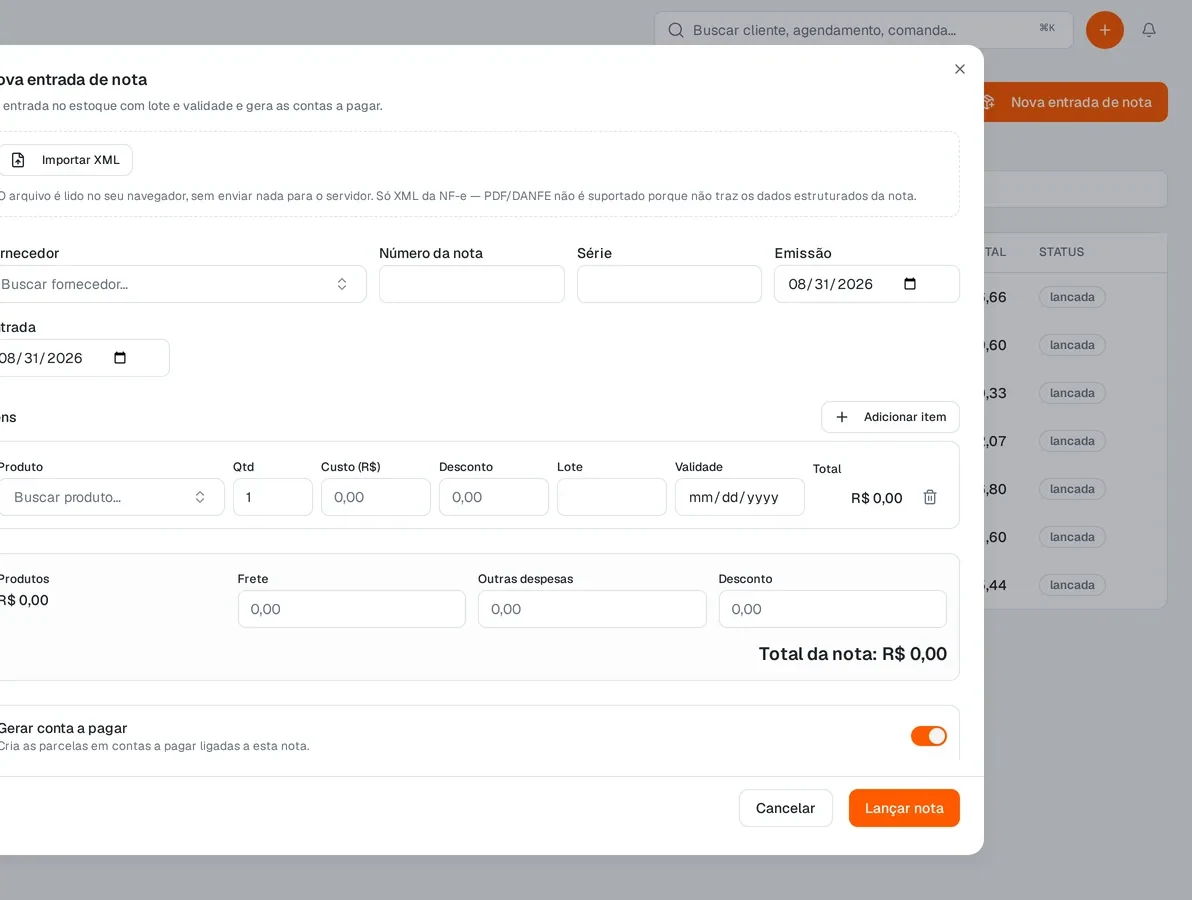This screenshot has width=1192, height=900.
Task: Click the Outras despesas input field
Action: coord(592,609)
